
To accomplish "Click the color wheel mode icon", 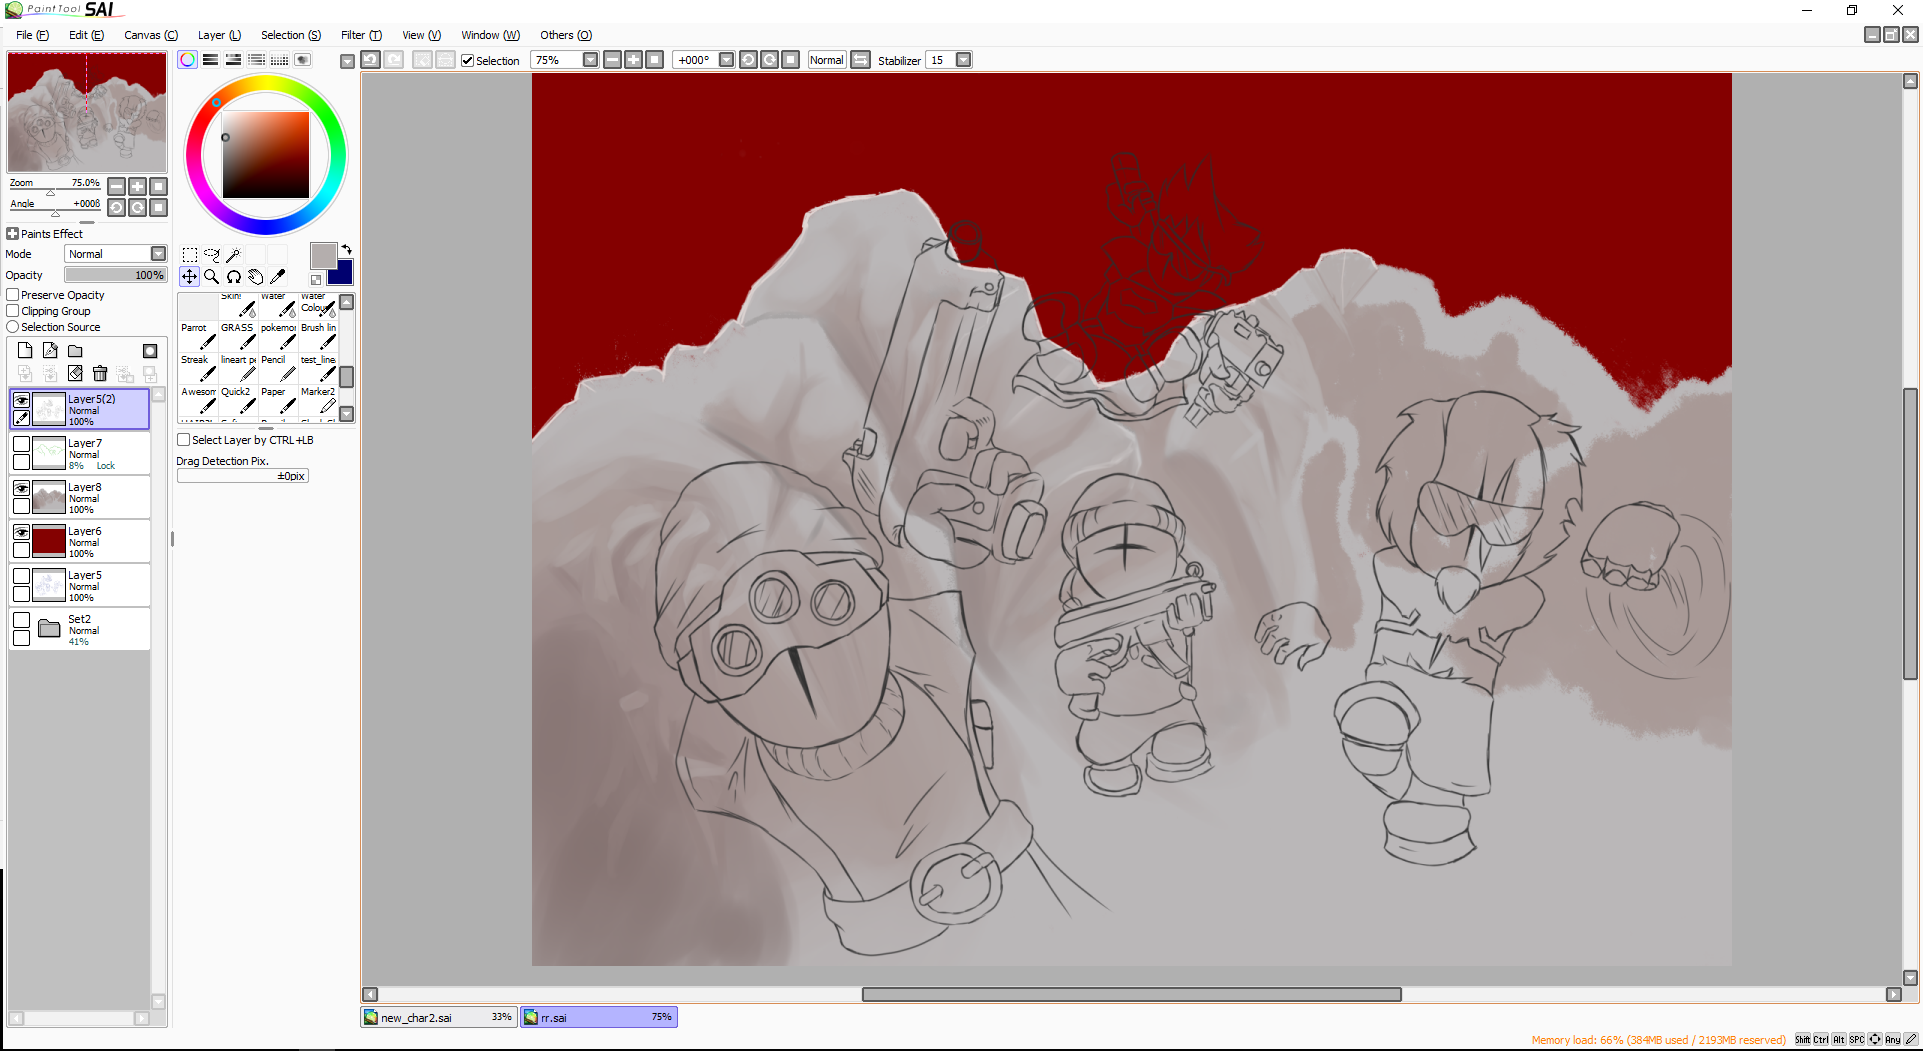I will coord(188,60).
